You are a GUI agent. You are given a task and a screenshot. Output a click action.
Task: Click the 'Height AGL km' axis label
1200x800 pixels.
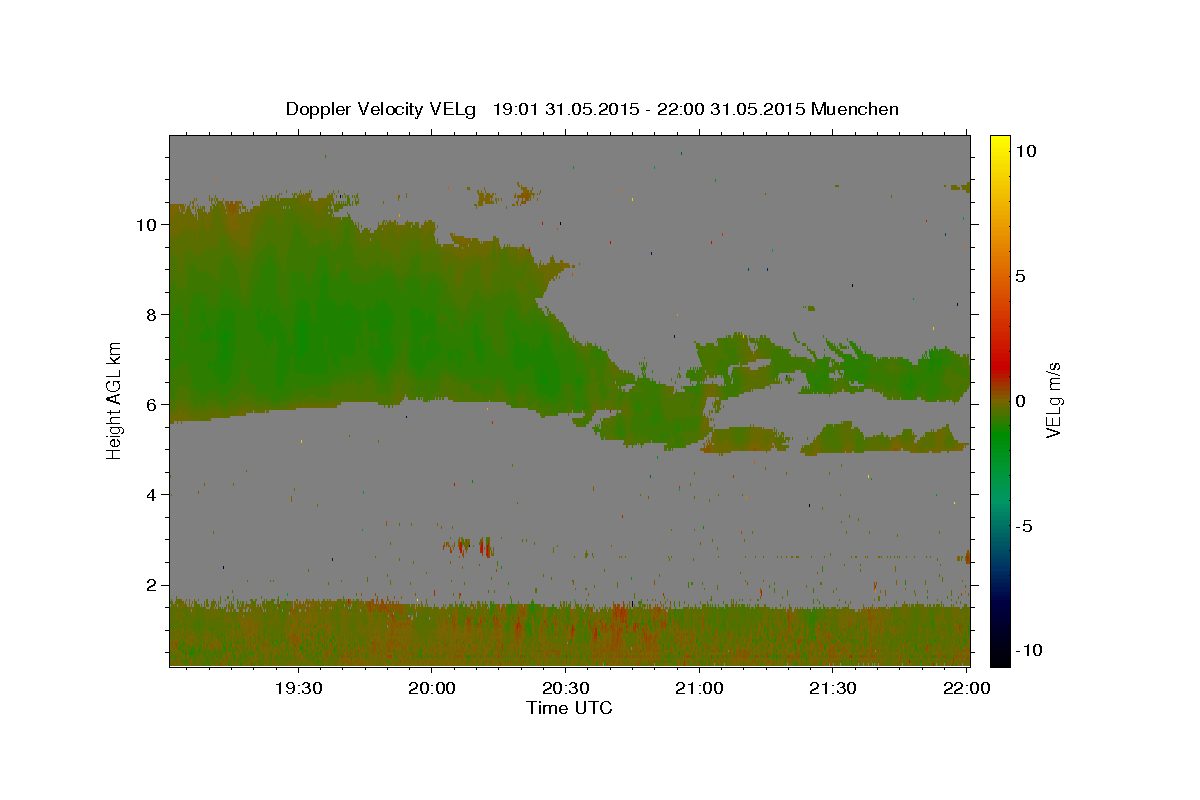(115, 400)
